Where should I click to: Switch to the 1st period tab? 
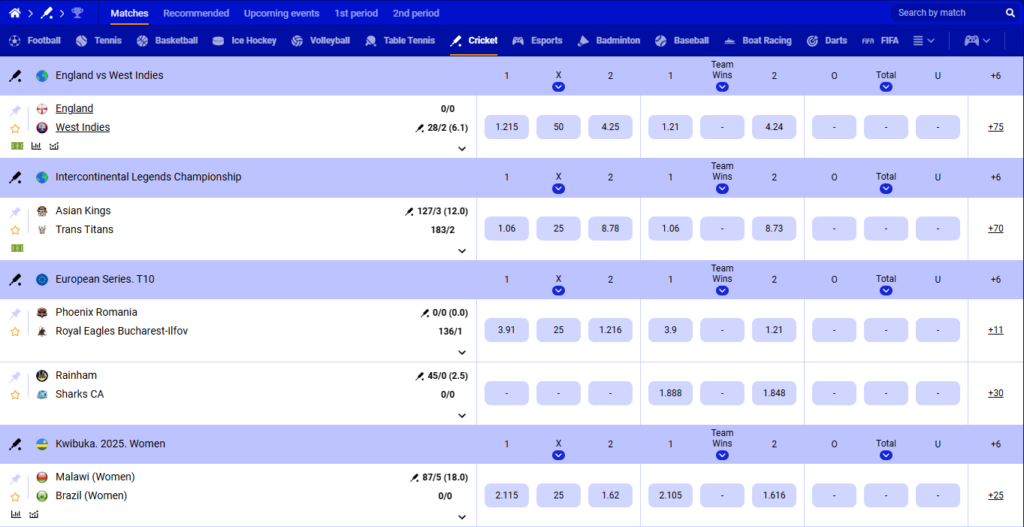pyautogui.click(x=357, y=13)
